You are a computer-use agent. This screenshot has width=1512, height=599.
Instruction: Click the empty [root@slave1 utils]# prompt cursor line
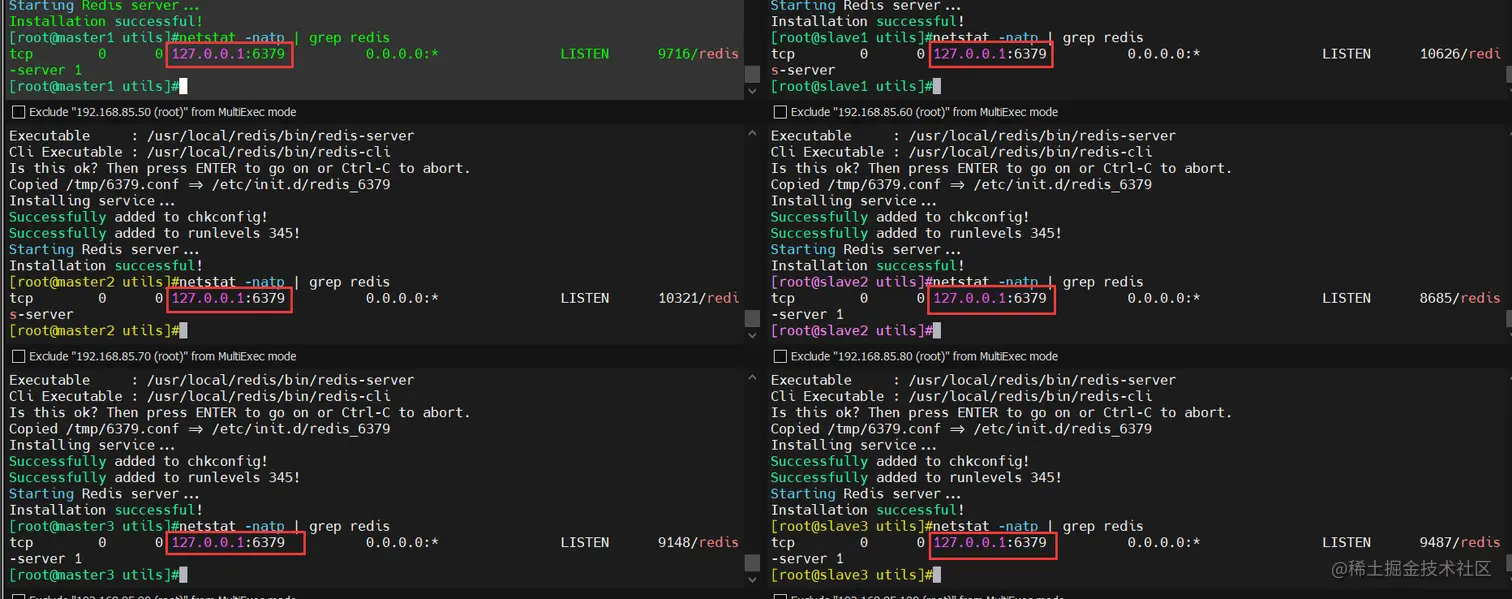tap(856, 86)
